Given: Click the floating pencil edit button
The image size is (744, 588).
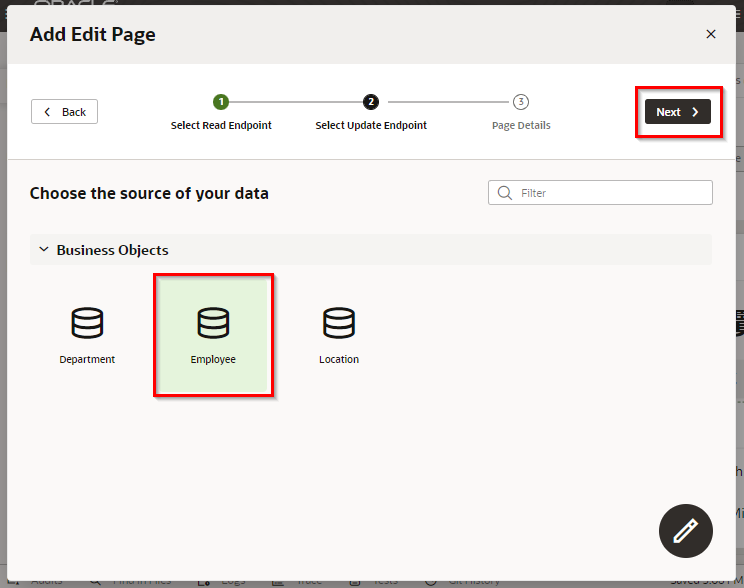Looking at the screenshot, I should coord(685,530).
